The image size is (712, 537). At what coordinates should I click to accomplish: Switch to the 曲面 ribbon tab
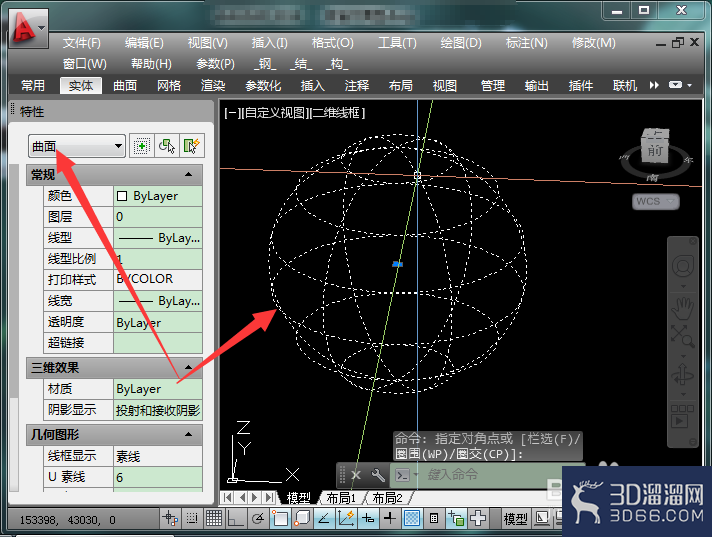pos(125,85)
